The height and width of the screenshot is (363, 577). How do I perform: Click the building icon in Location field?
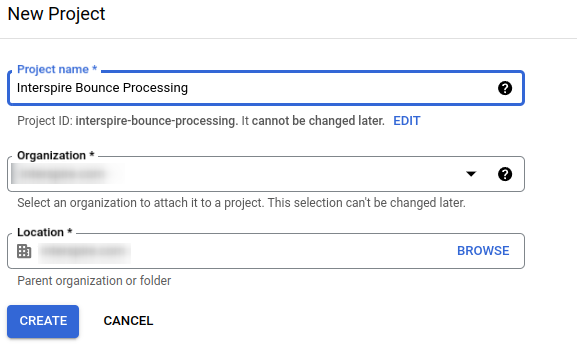pyautogui.click(x=24, y=251)
